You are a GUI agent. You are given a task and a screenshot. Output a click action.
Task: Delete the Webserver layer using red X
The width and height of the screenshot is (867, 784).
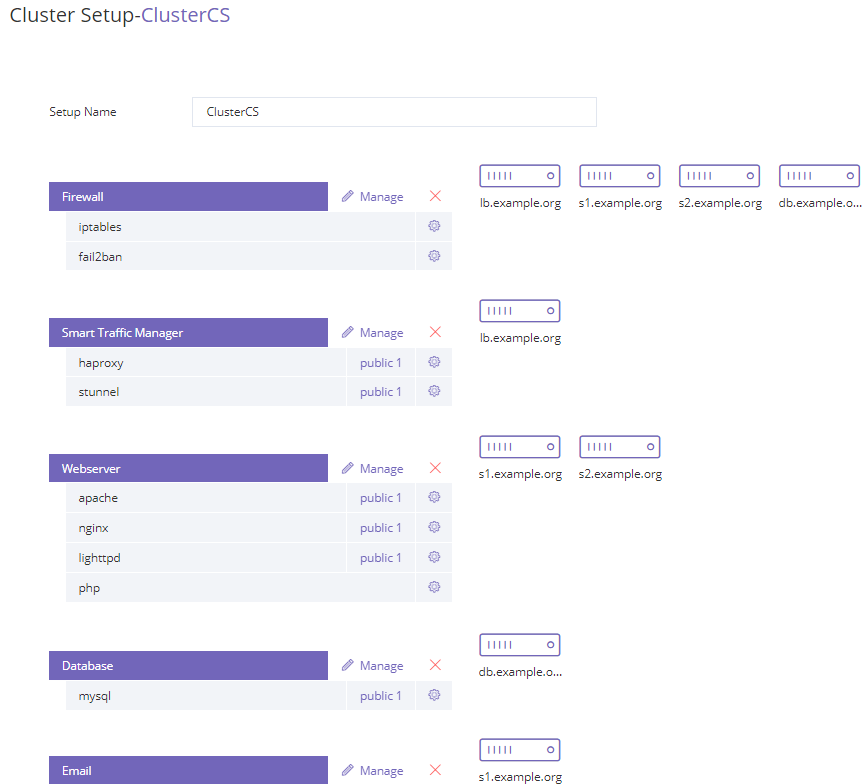[x=435, y=468]
